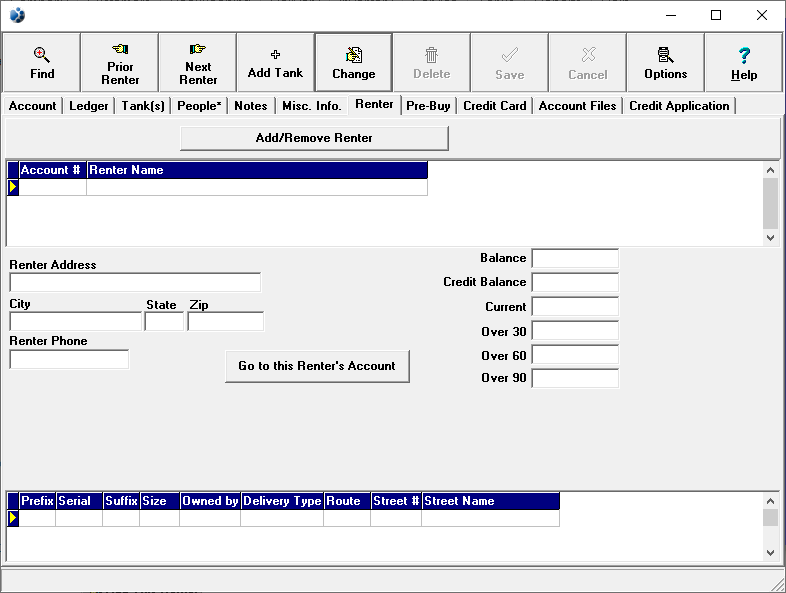Click the Prefix column header
This screenshot has height=593, width=786.
(x=37, y=501)
